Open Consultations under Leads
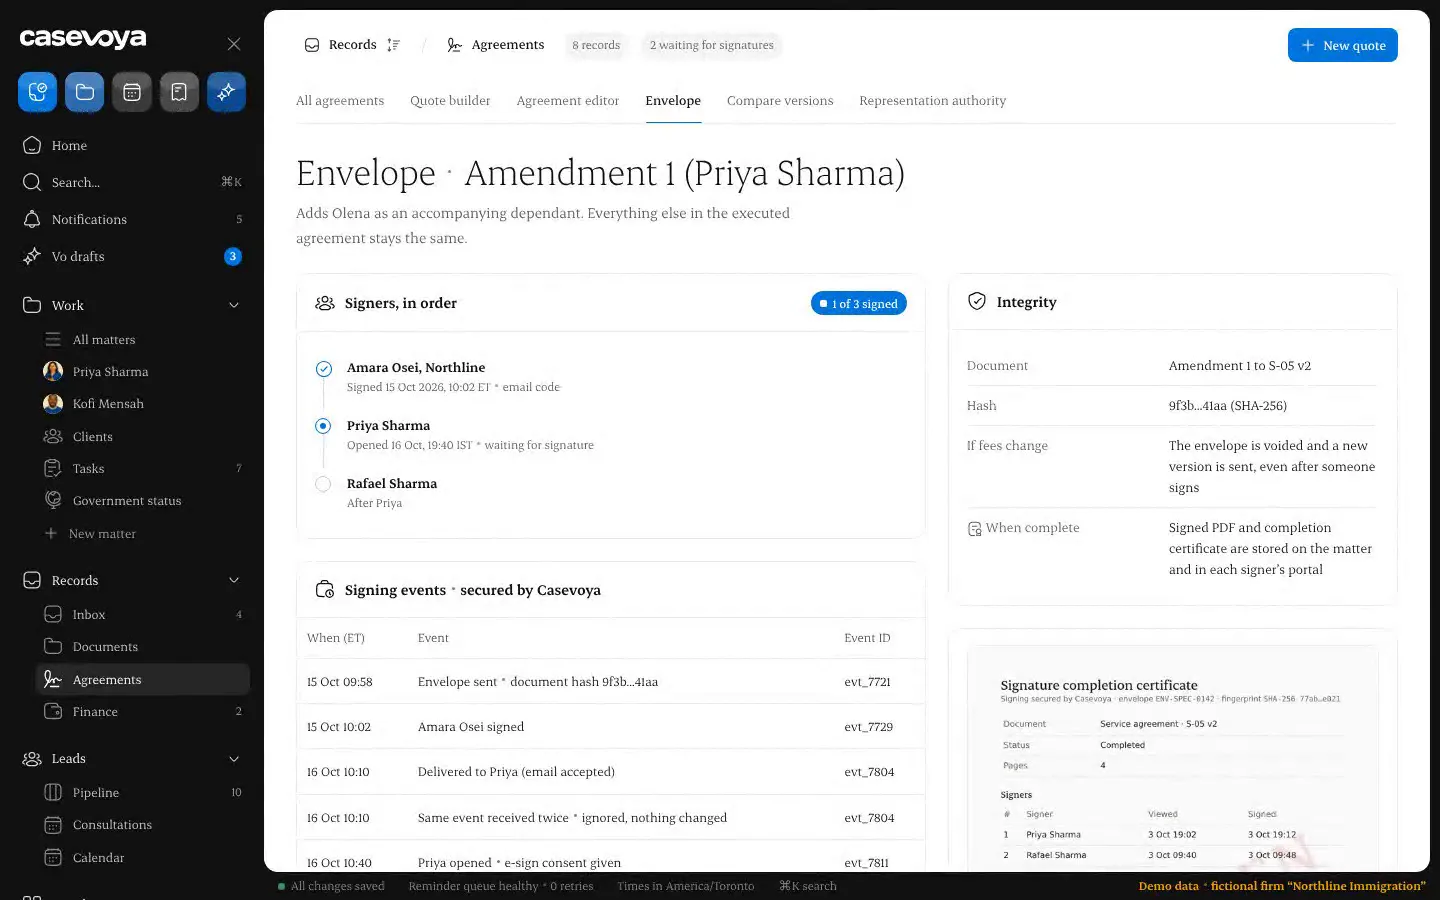This screenshot has width=1440, height=900. click(142, 825)
